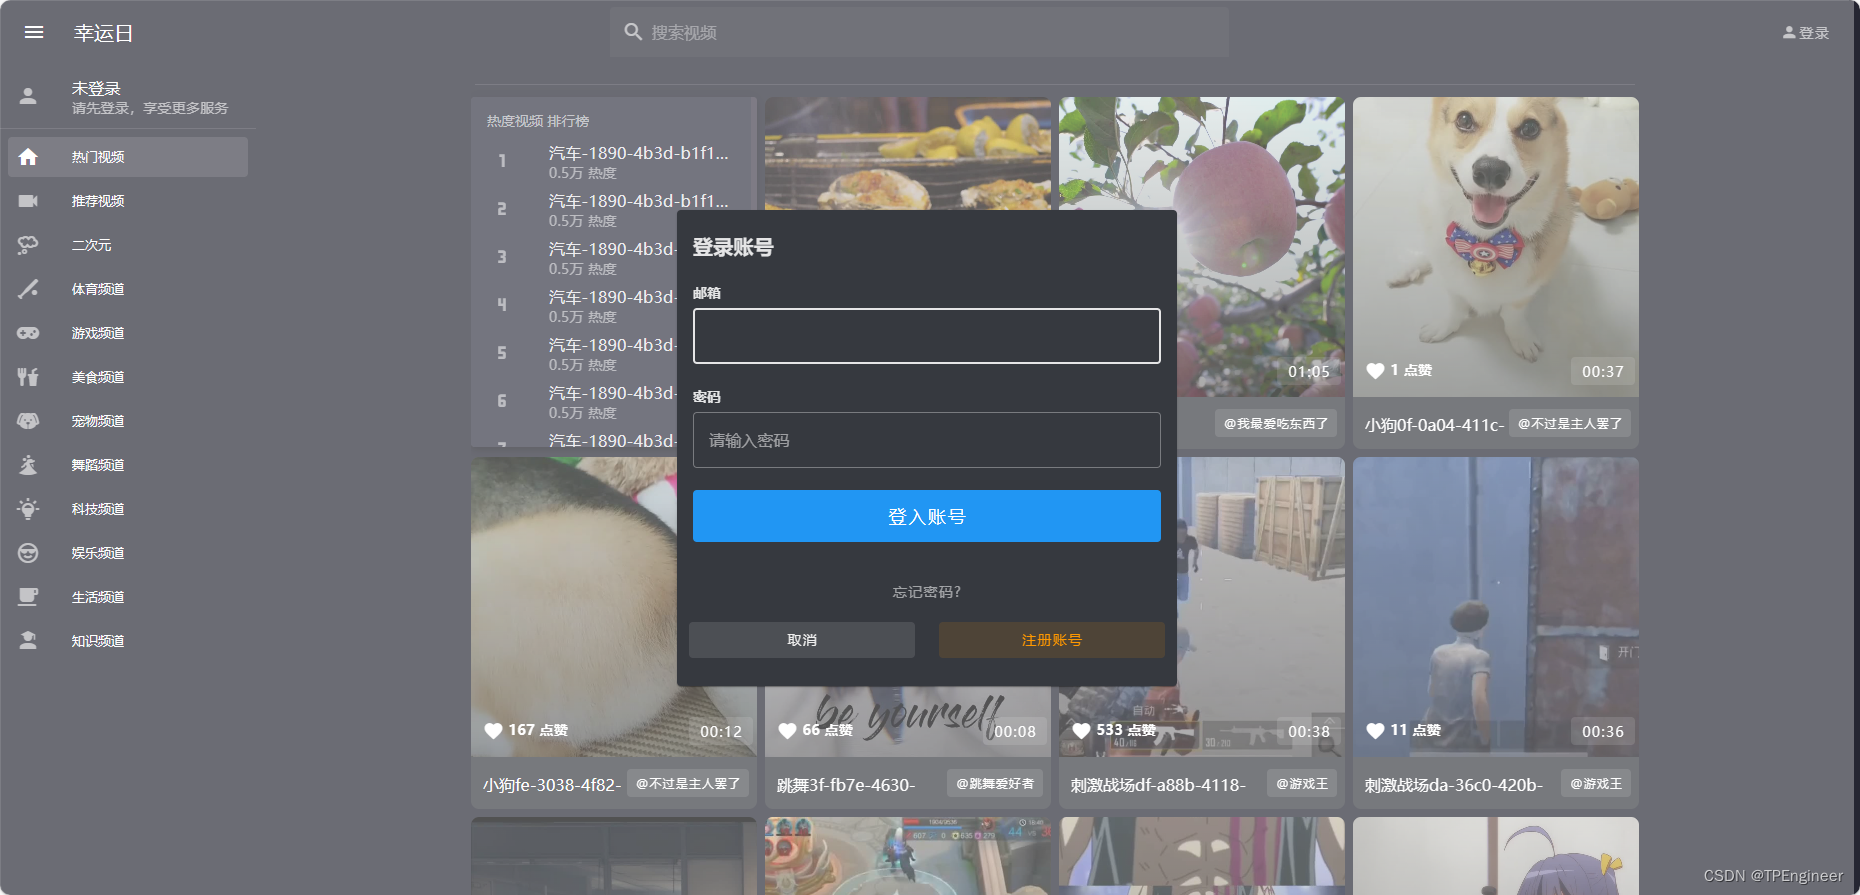This screenshot has height=895, width=1860.
Task: Click the icon beside 二次元
Action: (28, 245)
